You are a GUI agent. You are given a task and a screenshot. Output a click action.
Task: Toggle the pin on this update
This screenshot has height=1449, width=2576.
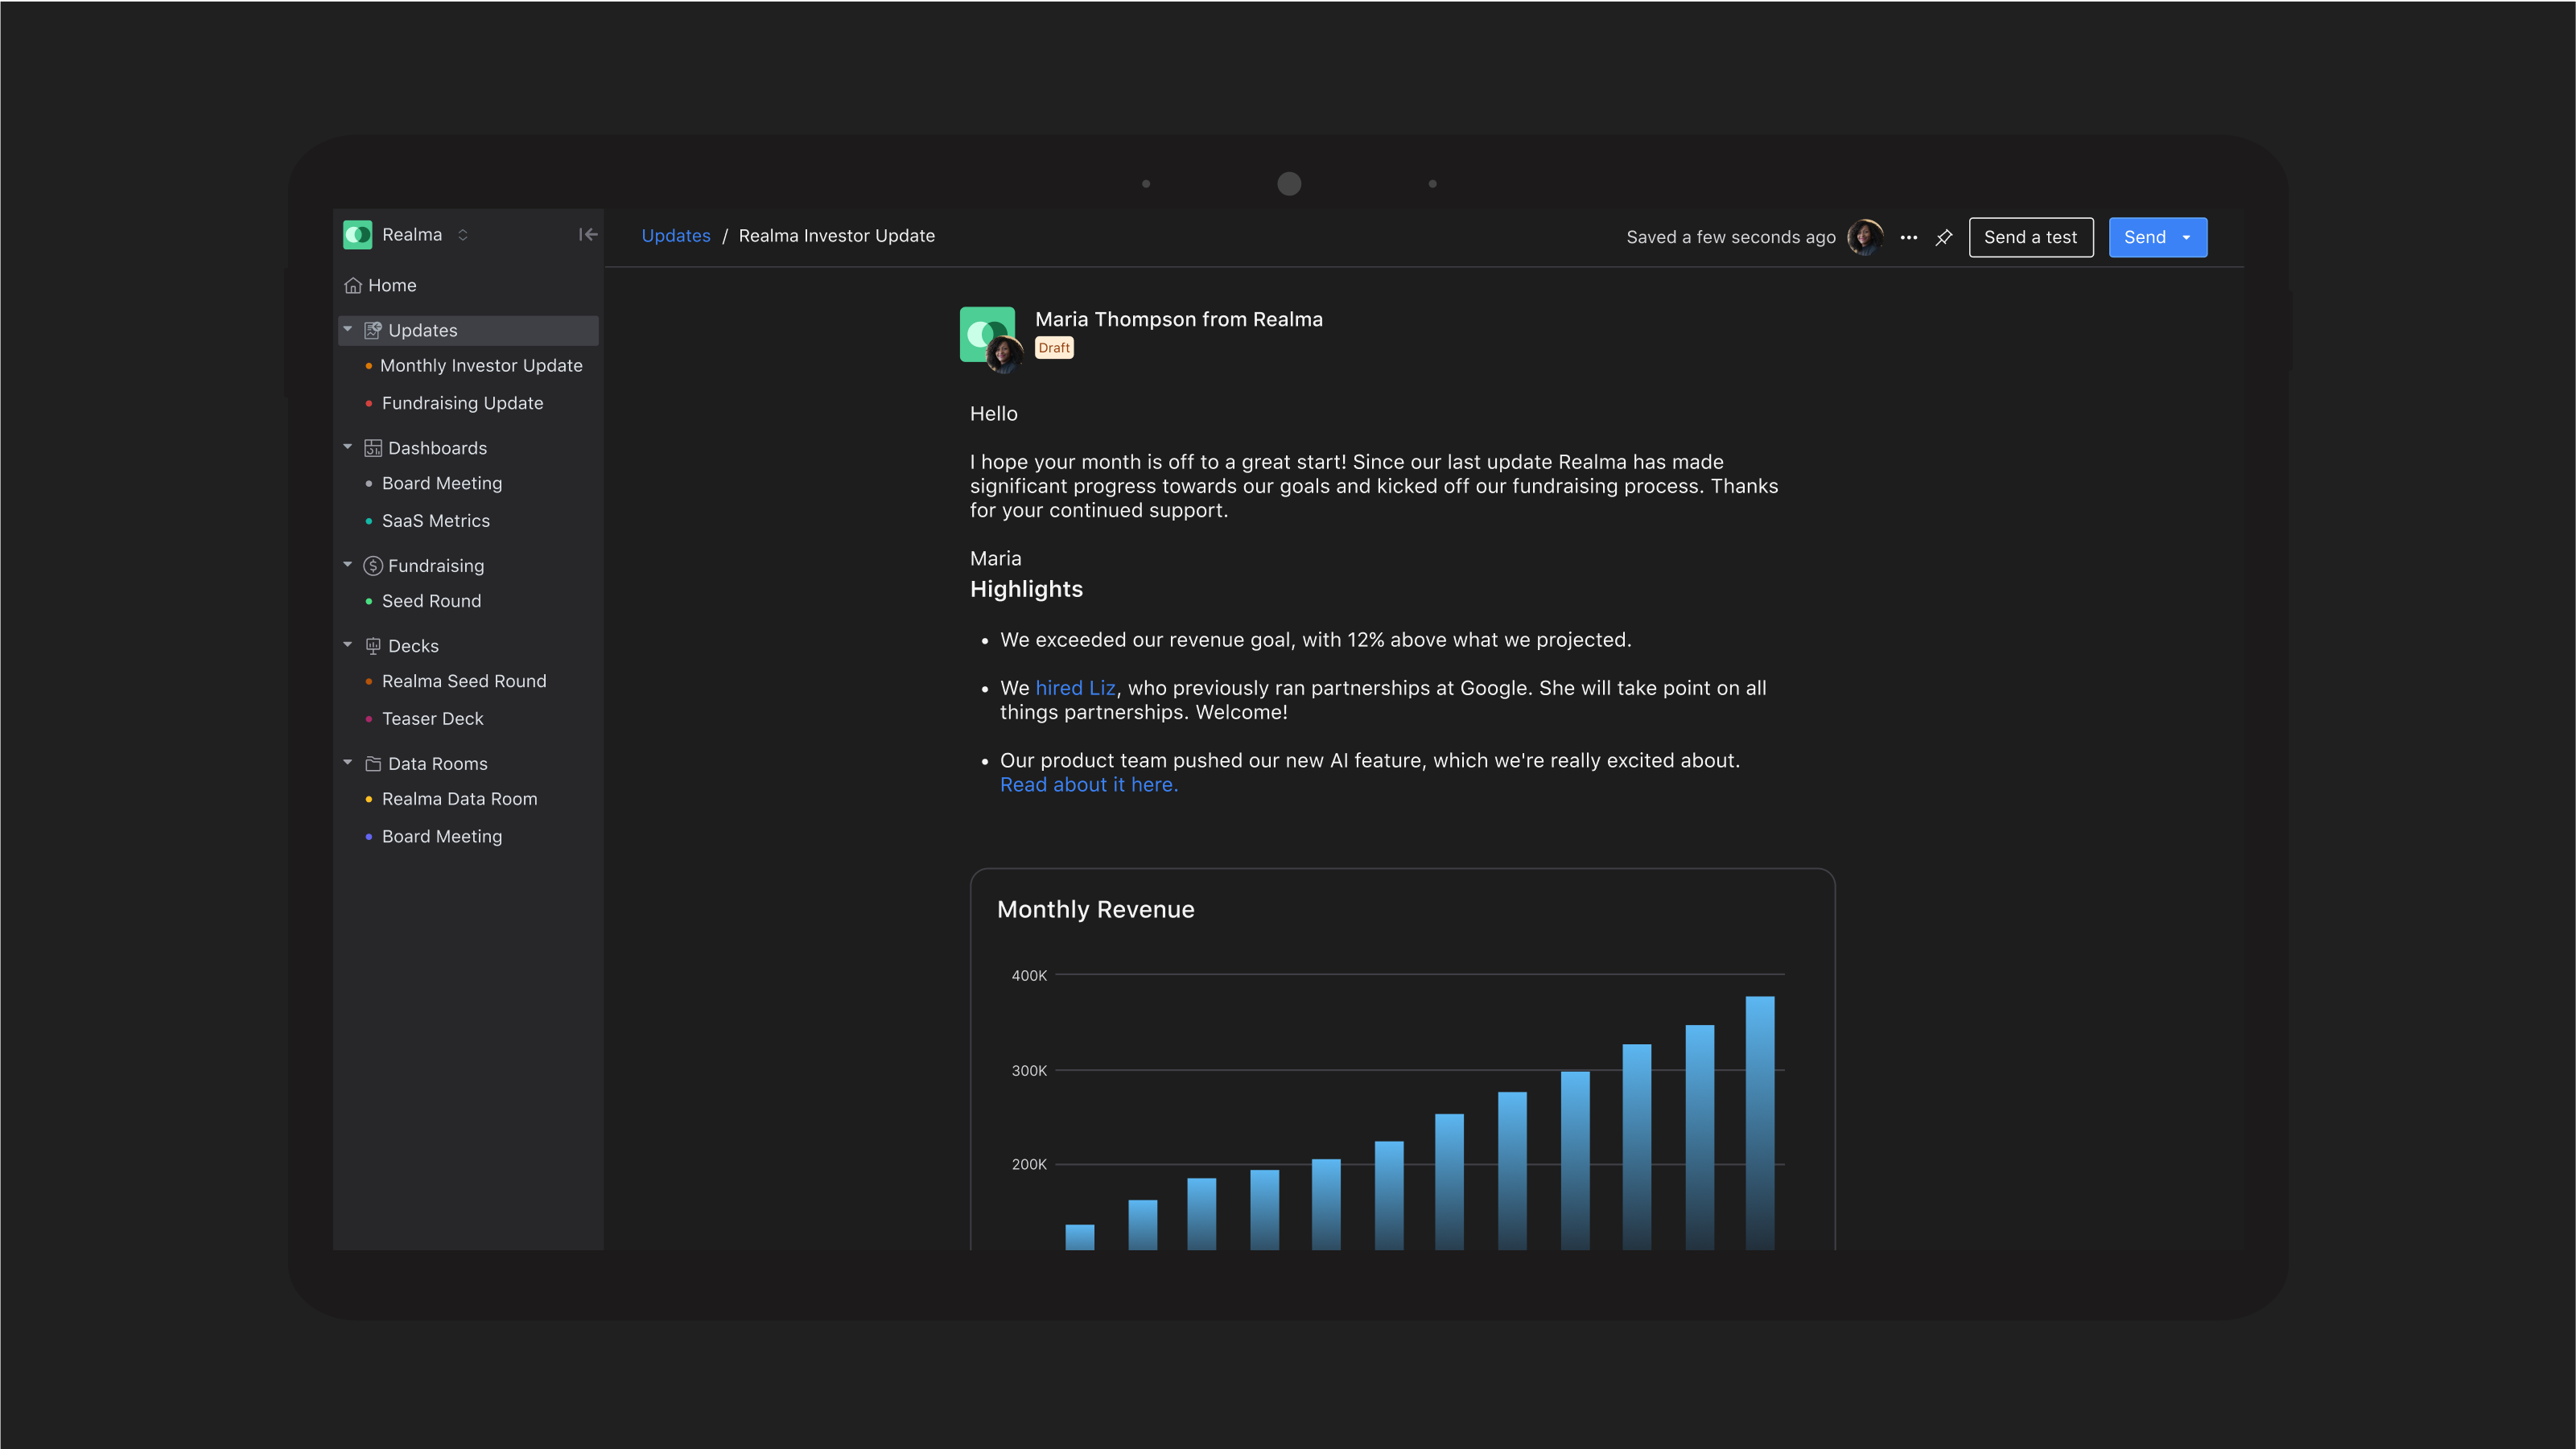coord(1944,237)
